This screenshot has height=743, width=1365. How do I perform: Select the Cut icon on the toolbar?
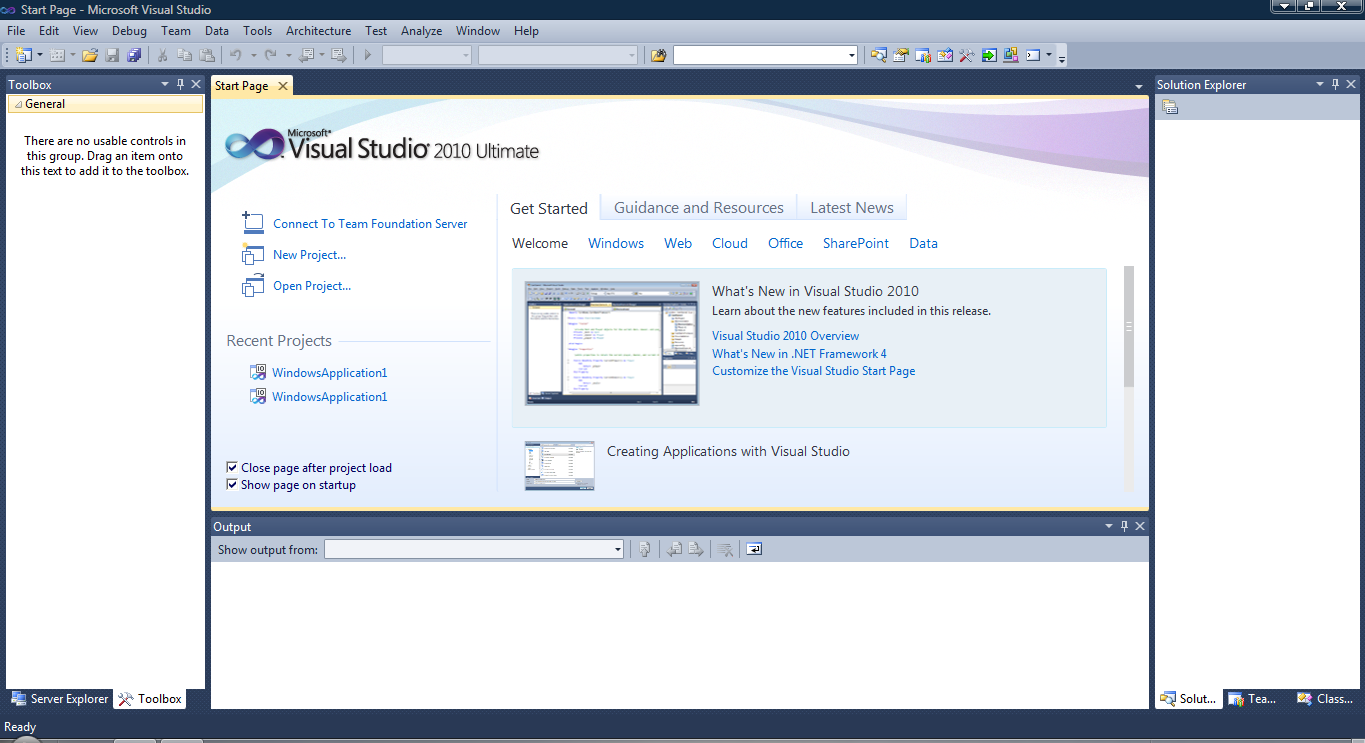pos(161,55)
